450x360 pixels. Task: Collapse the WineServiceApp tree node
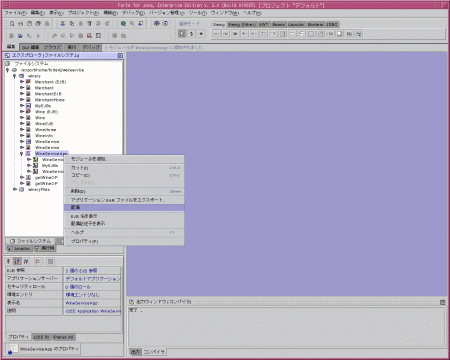pos(22,154)
